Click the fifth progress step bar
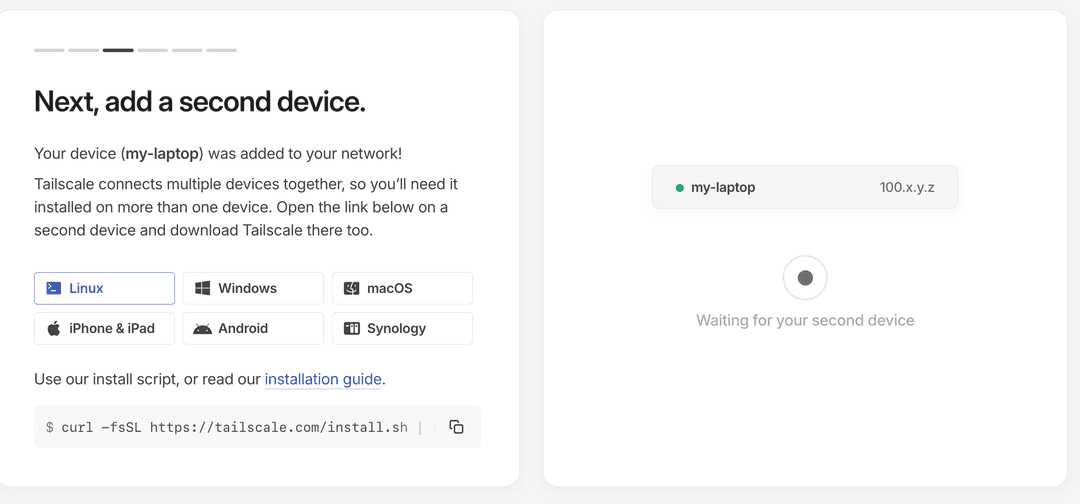 187,50
